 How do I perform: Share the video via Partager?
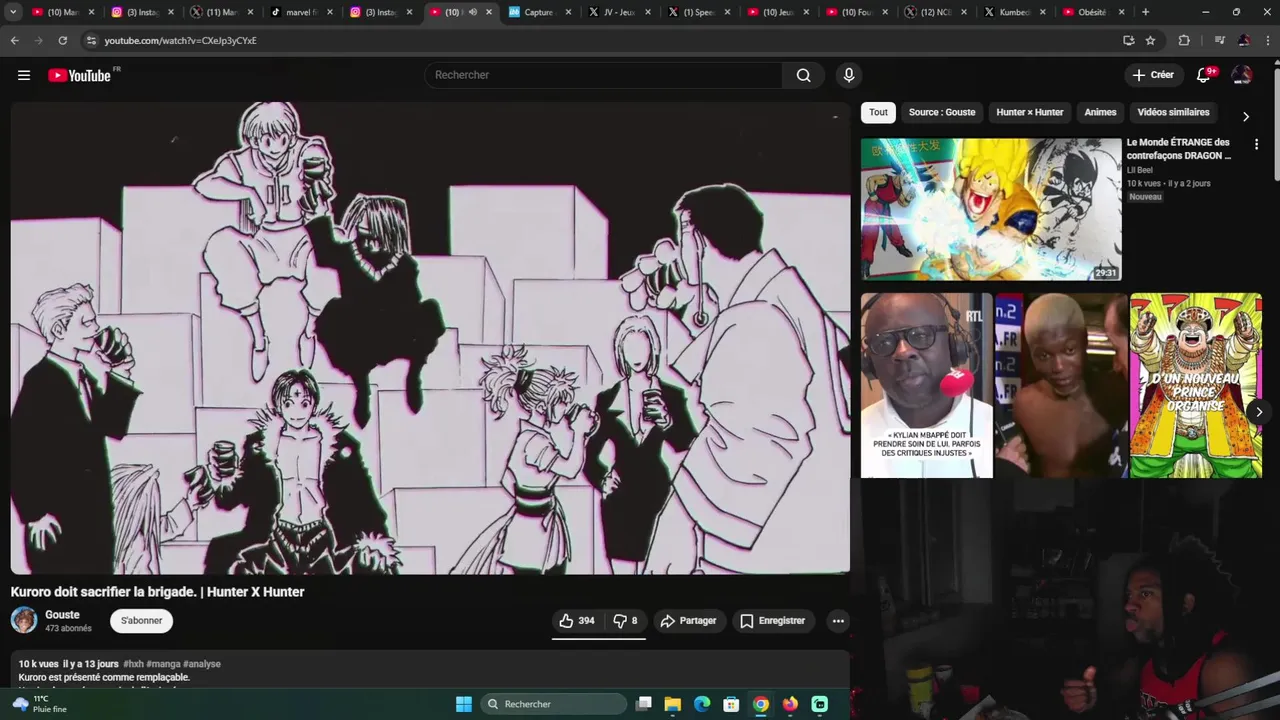click(x=688, y=621)
